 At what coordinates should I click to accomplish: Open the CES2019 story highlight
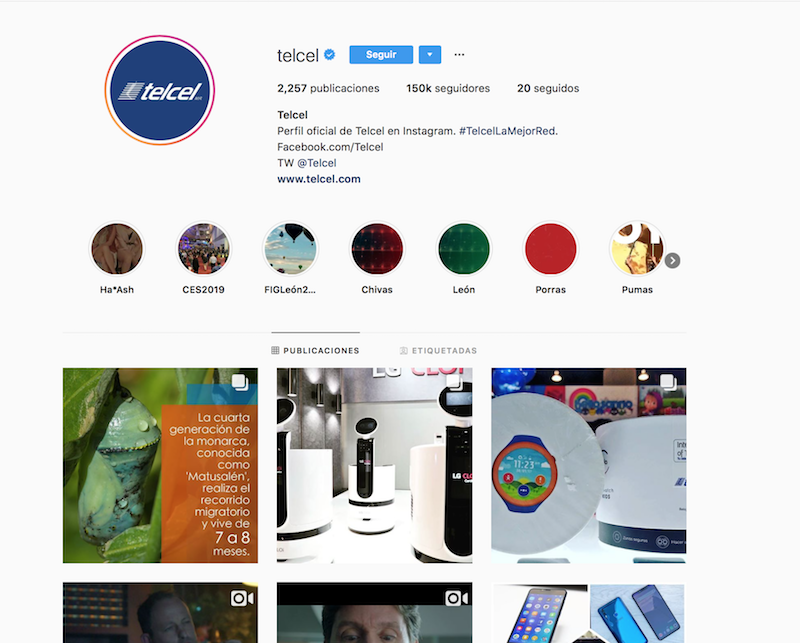[204, 249]
